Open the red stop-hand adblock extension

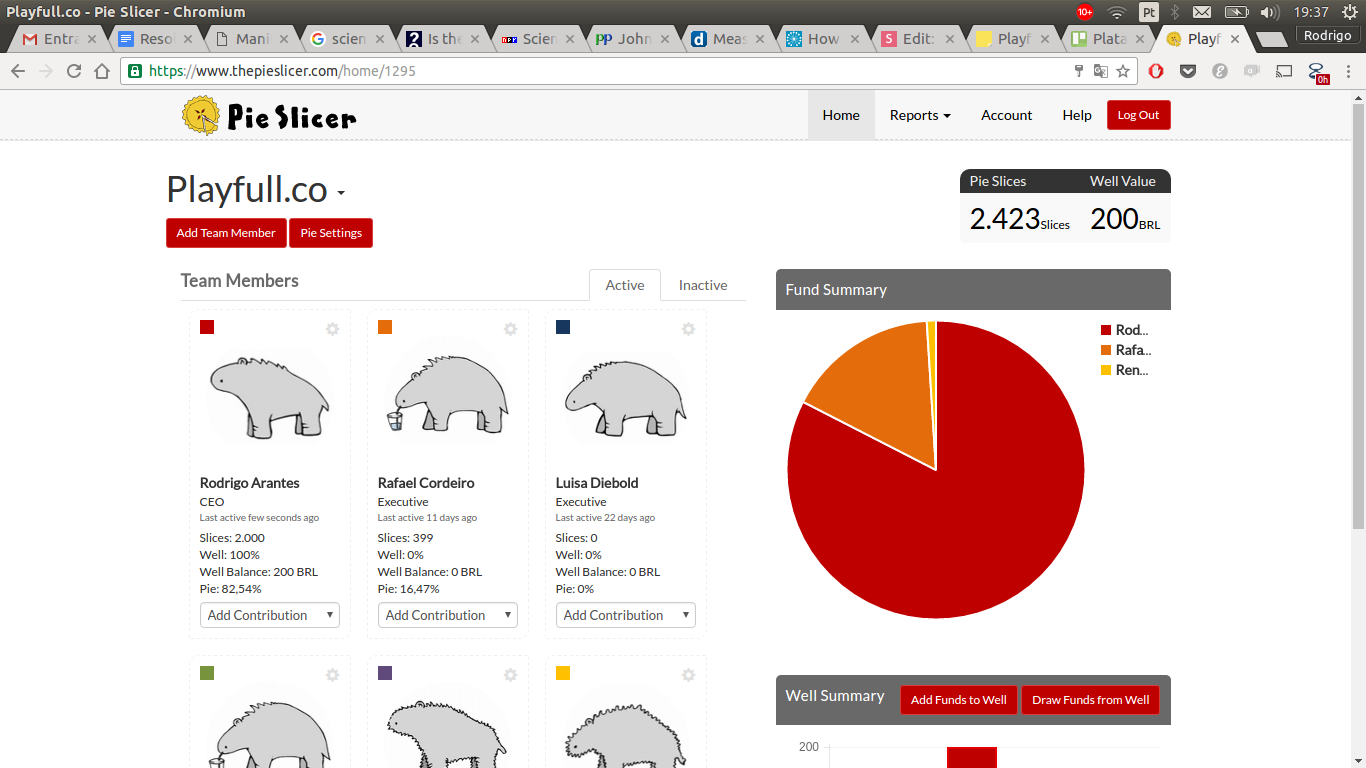coord(1156,71)
